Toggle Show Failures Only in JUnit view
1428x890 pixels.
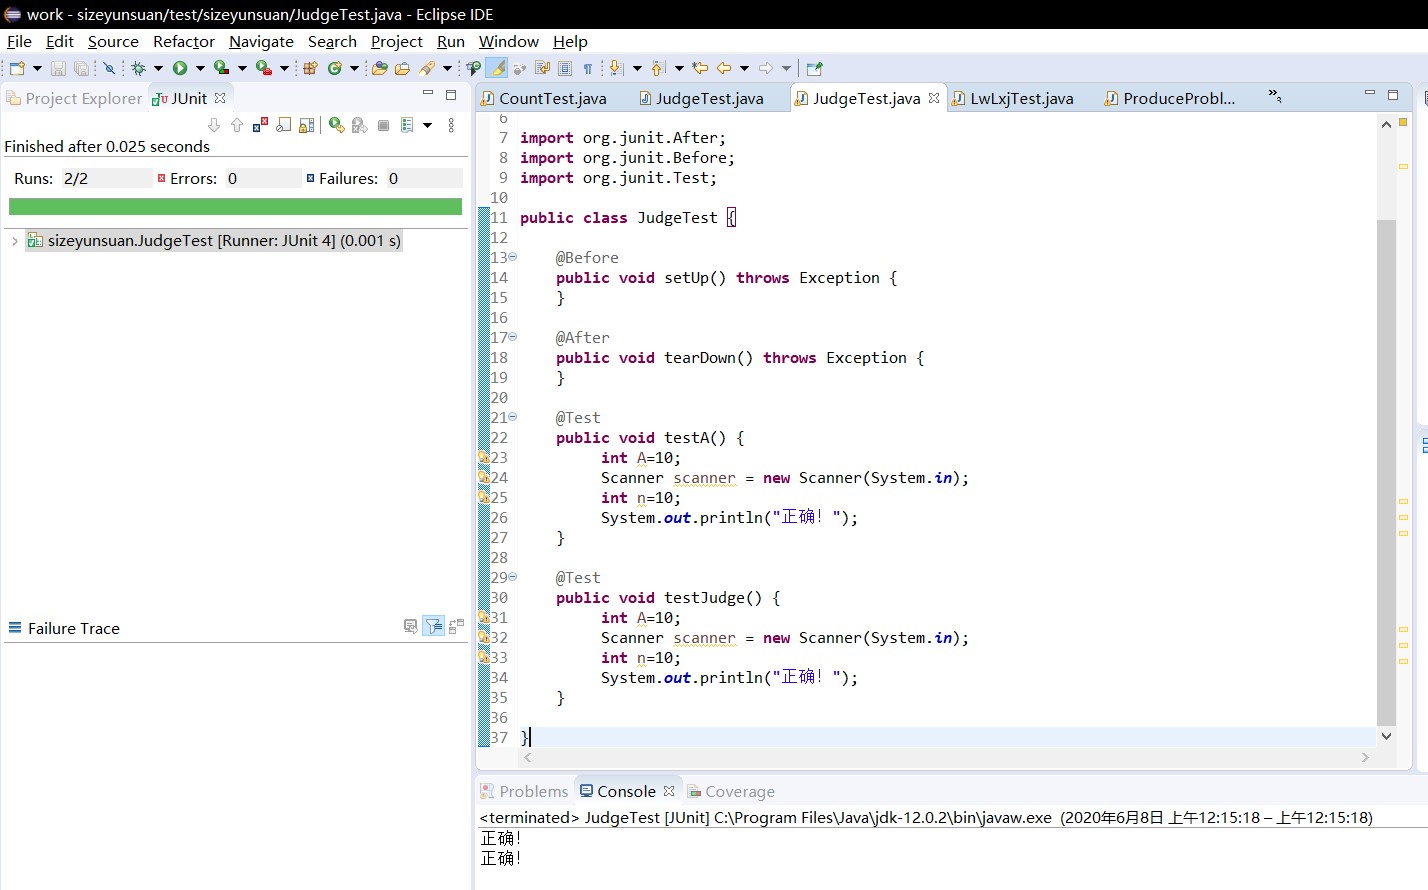tap(260, 125)
